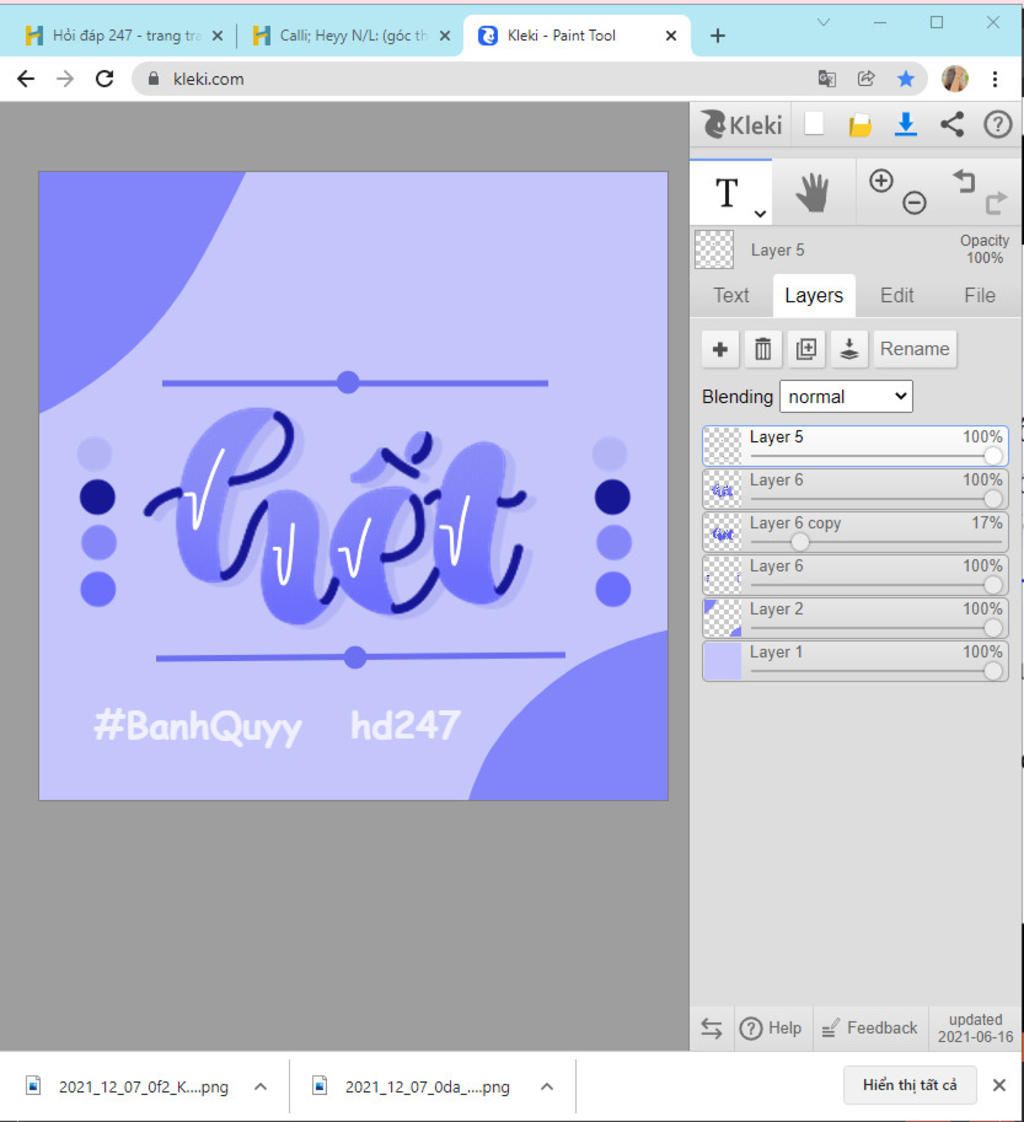Select the Text tool in Kleki
The width and height of the screenshot is (1024, 1122).
click(x=727, y=192)
